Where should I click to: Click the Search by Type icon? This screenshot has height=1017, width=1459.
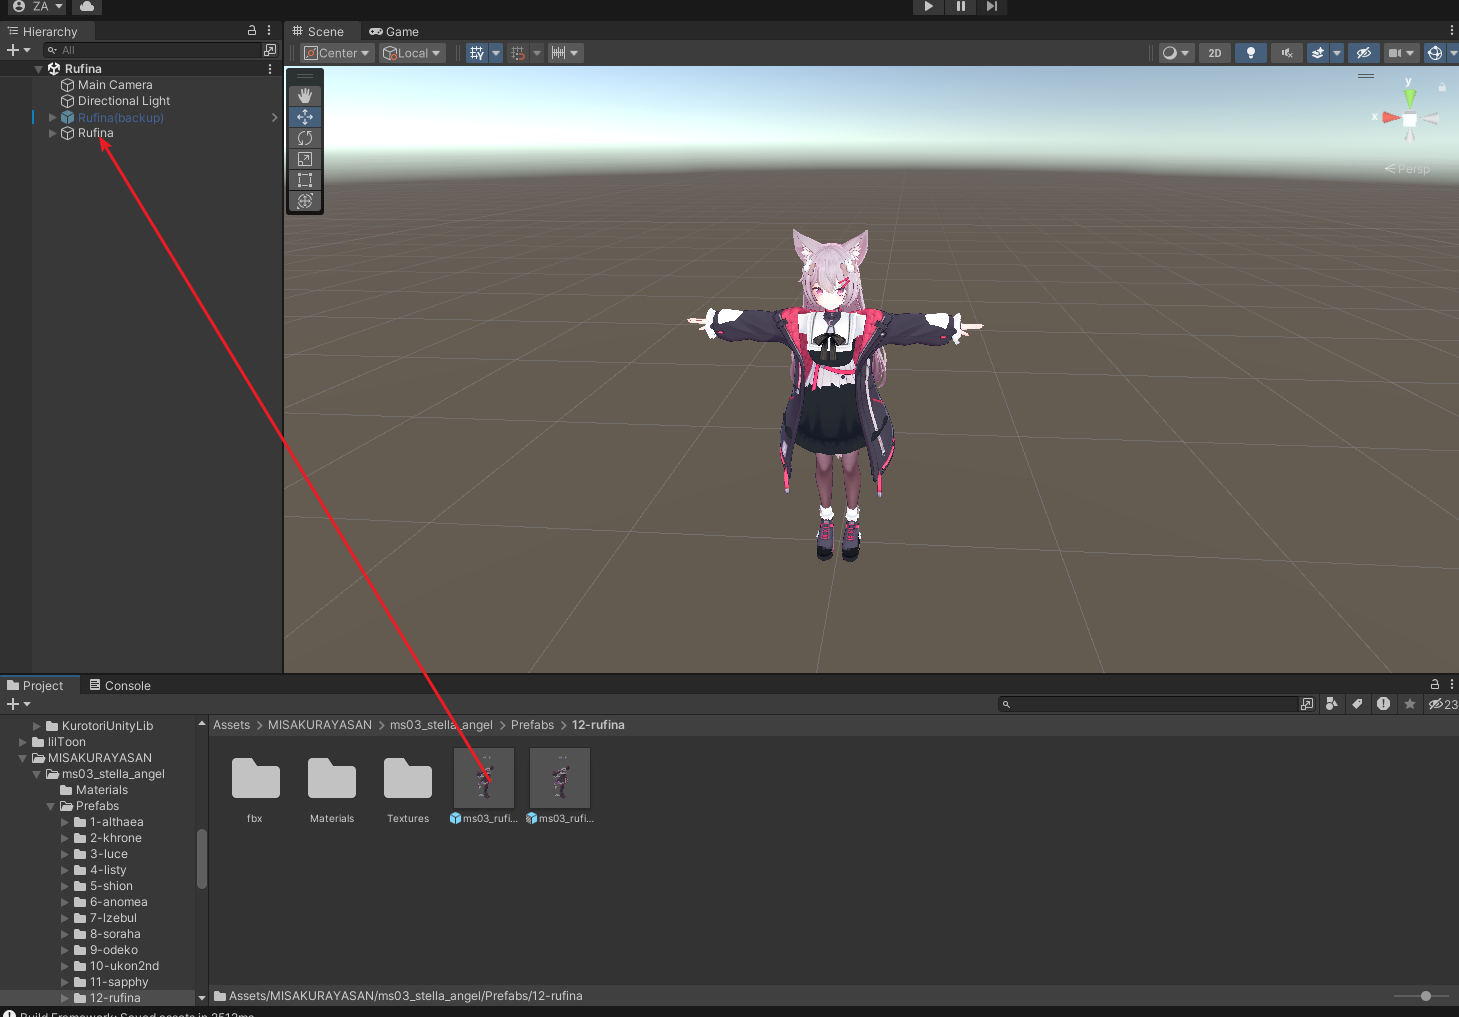(x=1331, y=704)
